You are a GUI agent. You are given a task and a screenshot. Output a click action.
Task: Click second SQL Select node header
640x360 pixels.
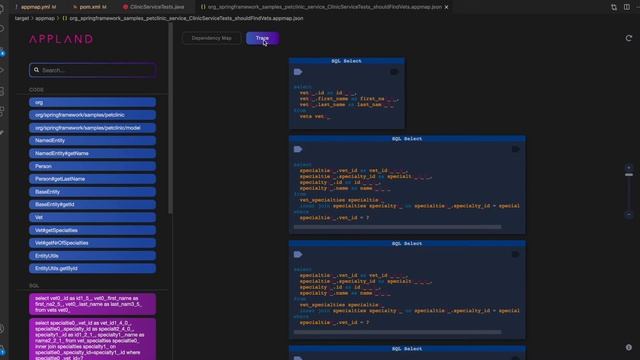tap(407, 139)
